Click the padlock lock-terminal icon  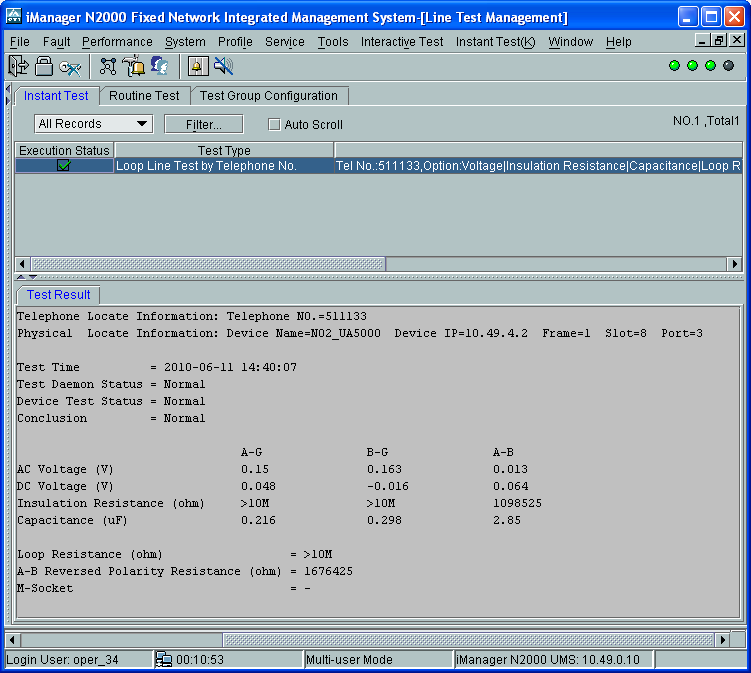pyautogui.click(x=44, y=66)
